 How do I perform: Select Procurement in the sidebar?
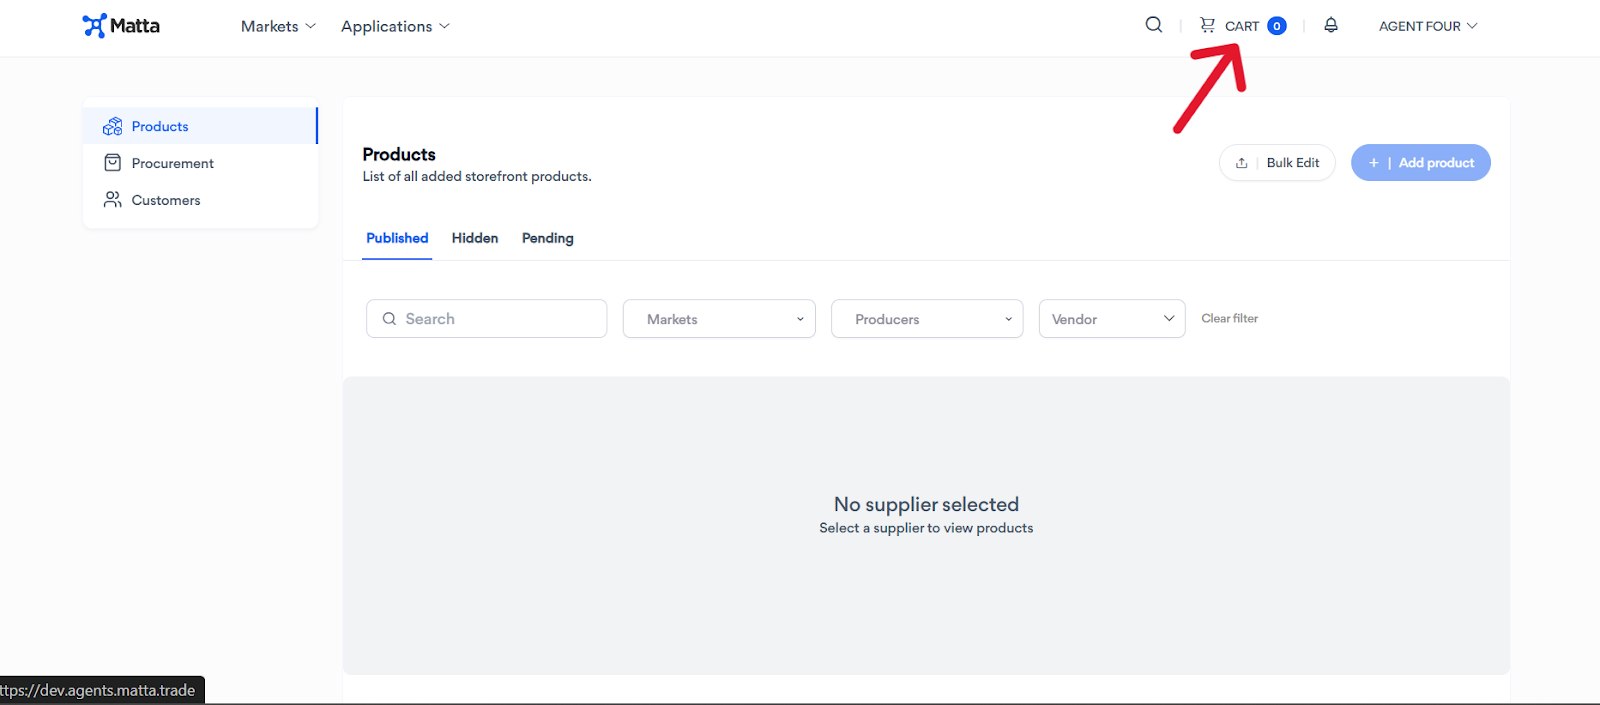200,163
